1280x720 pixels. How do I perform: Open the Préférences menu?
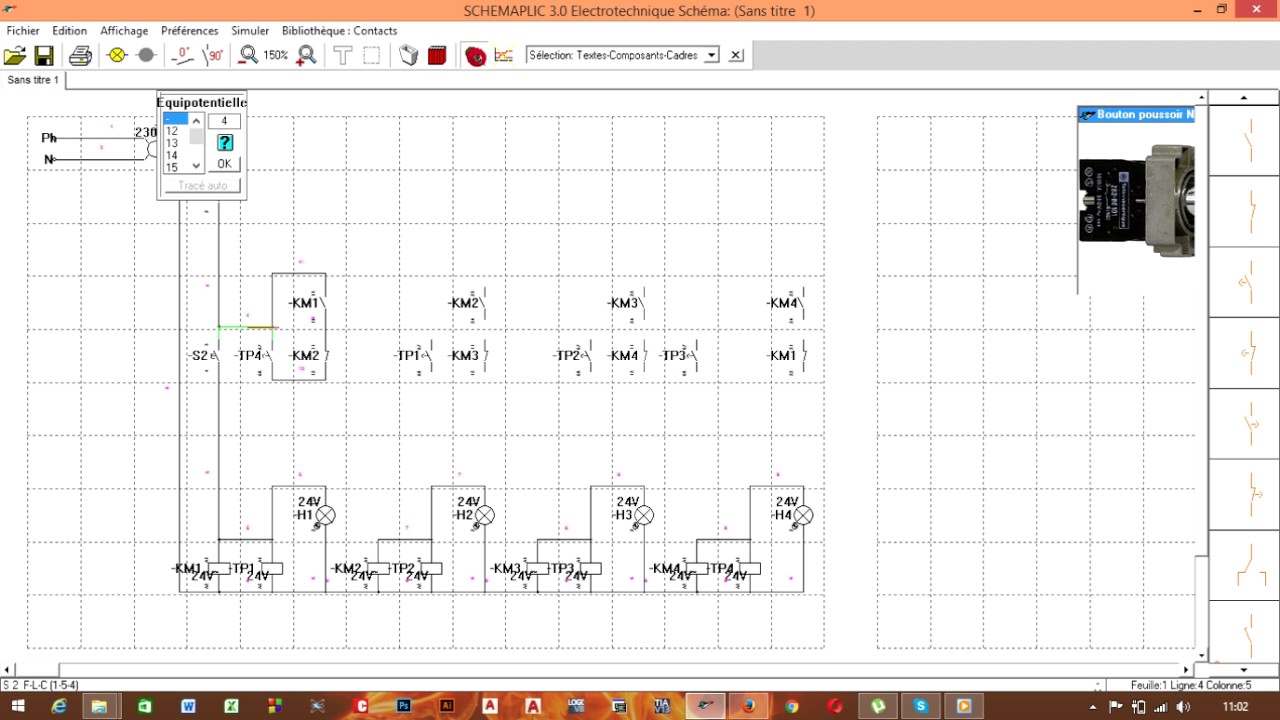tap(190, 31)
